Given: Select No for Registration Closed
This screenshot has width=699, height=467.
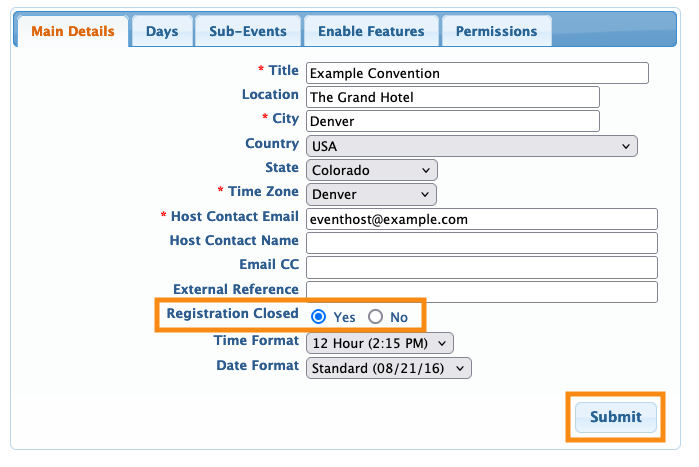Looking at the screenshot, I should [x=376, y=317].
